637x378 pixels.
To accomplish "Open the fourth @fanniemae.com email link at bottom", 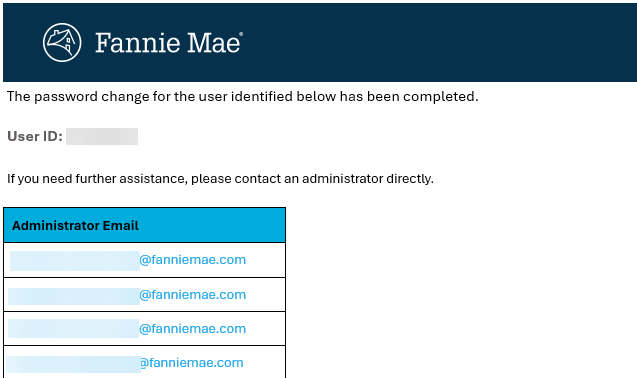I will click(x=192, y=363).
